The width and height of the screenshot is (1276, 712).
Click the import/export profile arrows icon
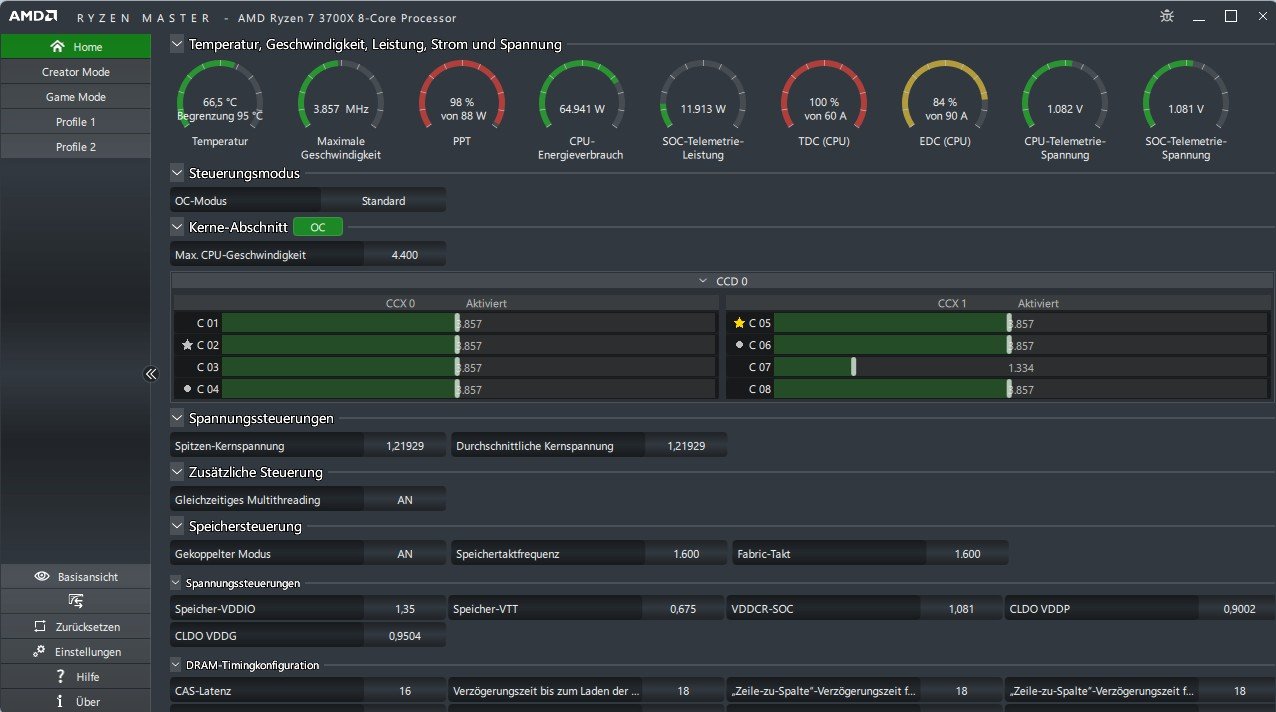[76, 601]
